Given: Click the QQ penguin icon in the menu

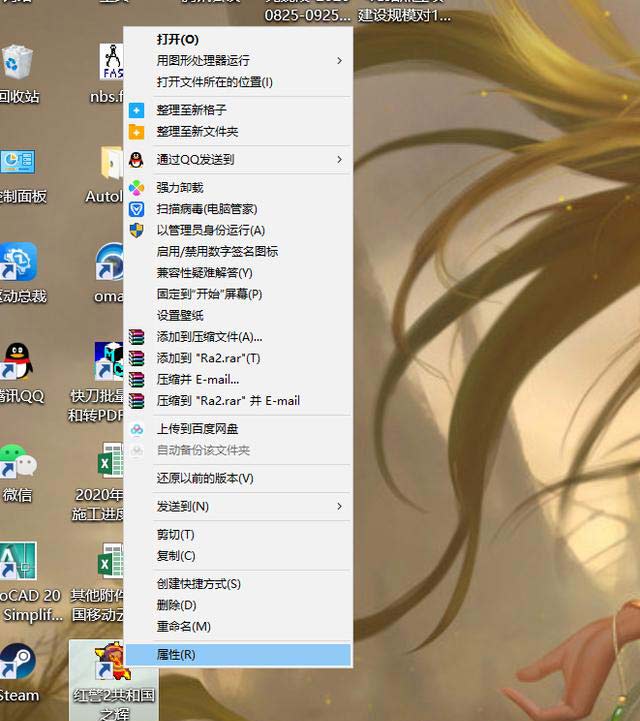Looking at the screenshot, I should (136, 160).
